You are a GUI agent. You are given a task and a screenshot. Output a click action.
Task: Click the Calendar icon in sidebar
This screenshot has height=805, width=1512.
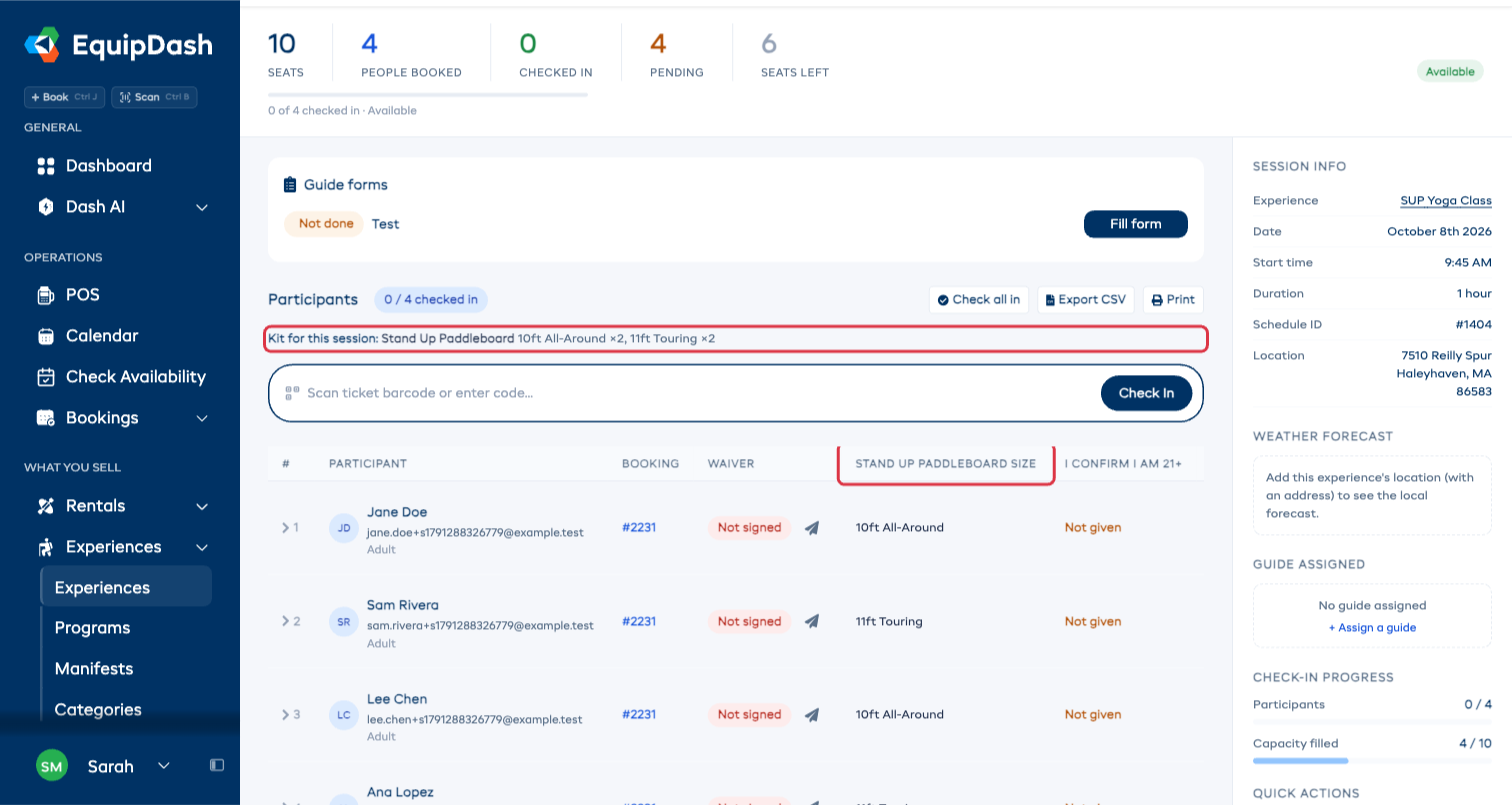45,336
